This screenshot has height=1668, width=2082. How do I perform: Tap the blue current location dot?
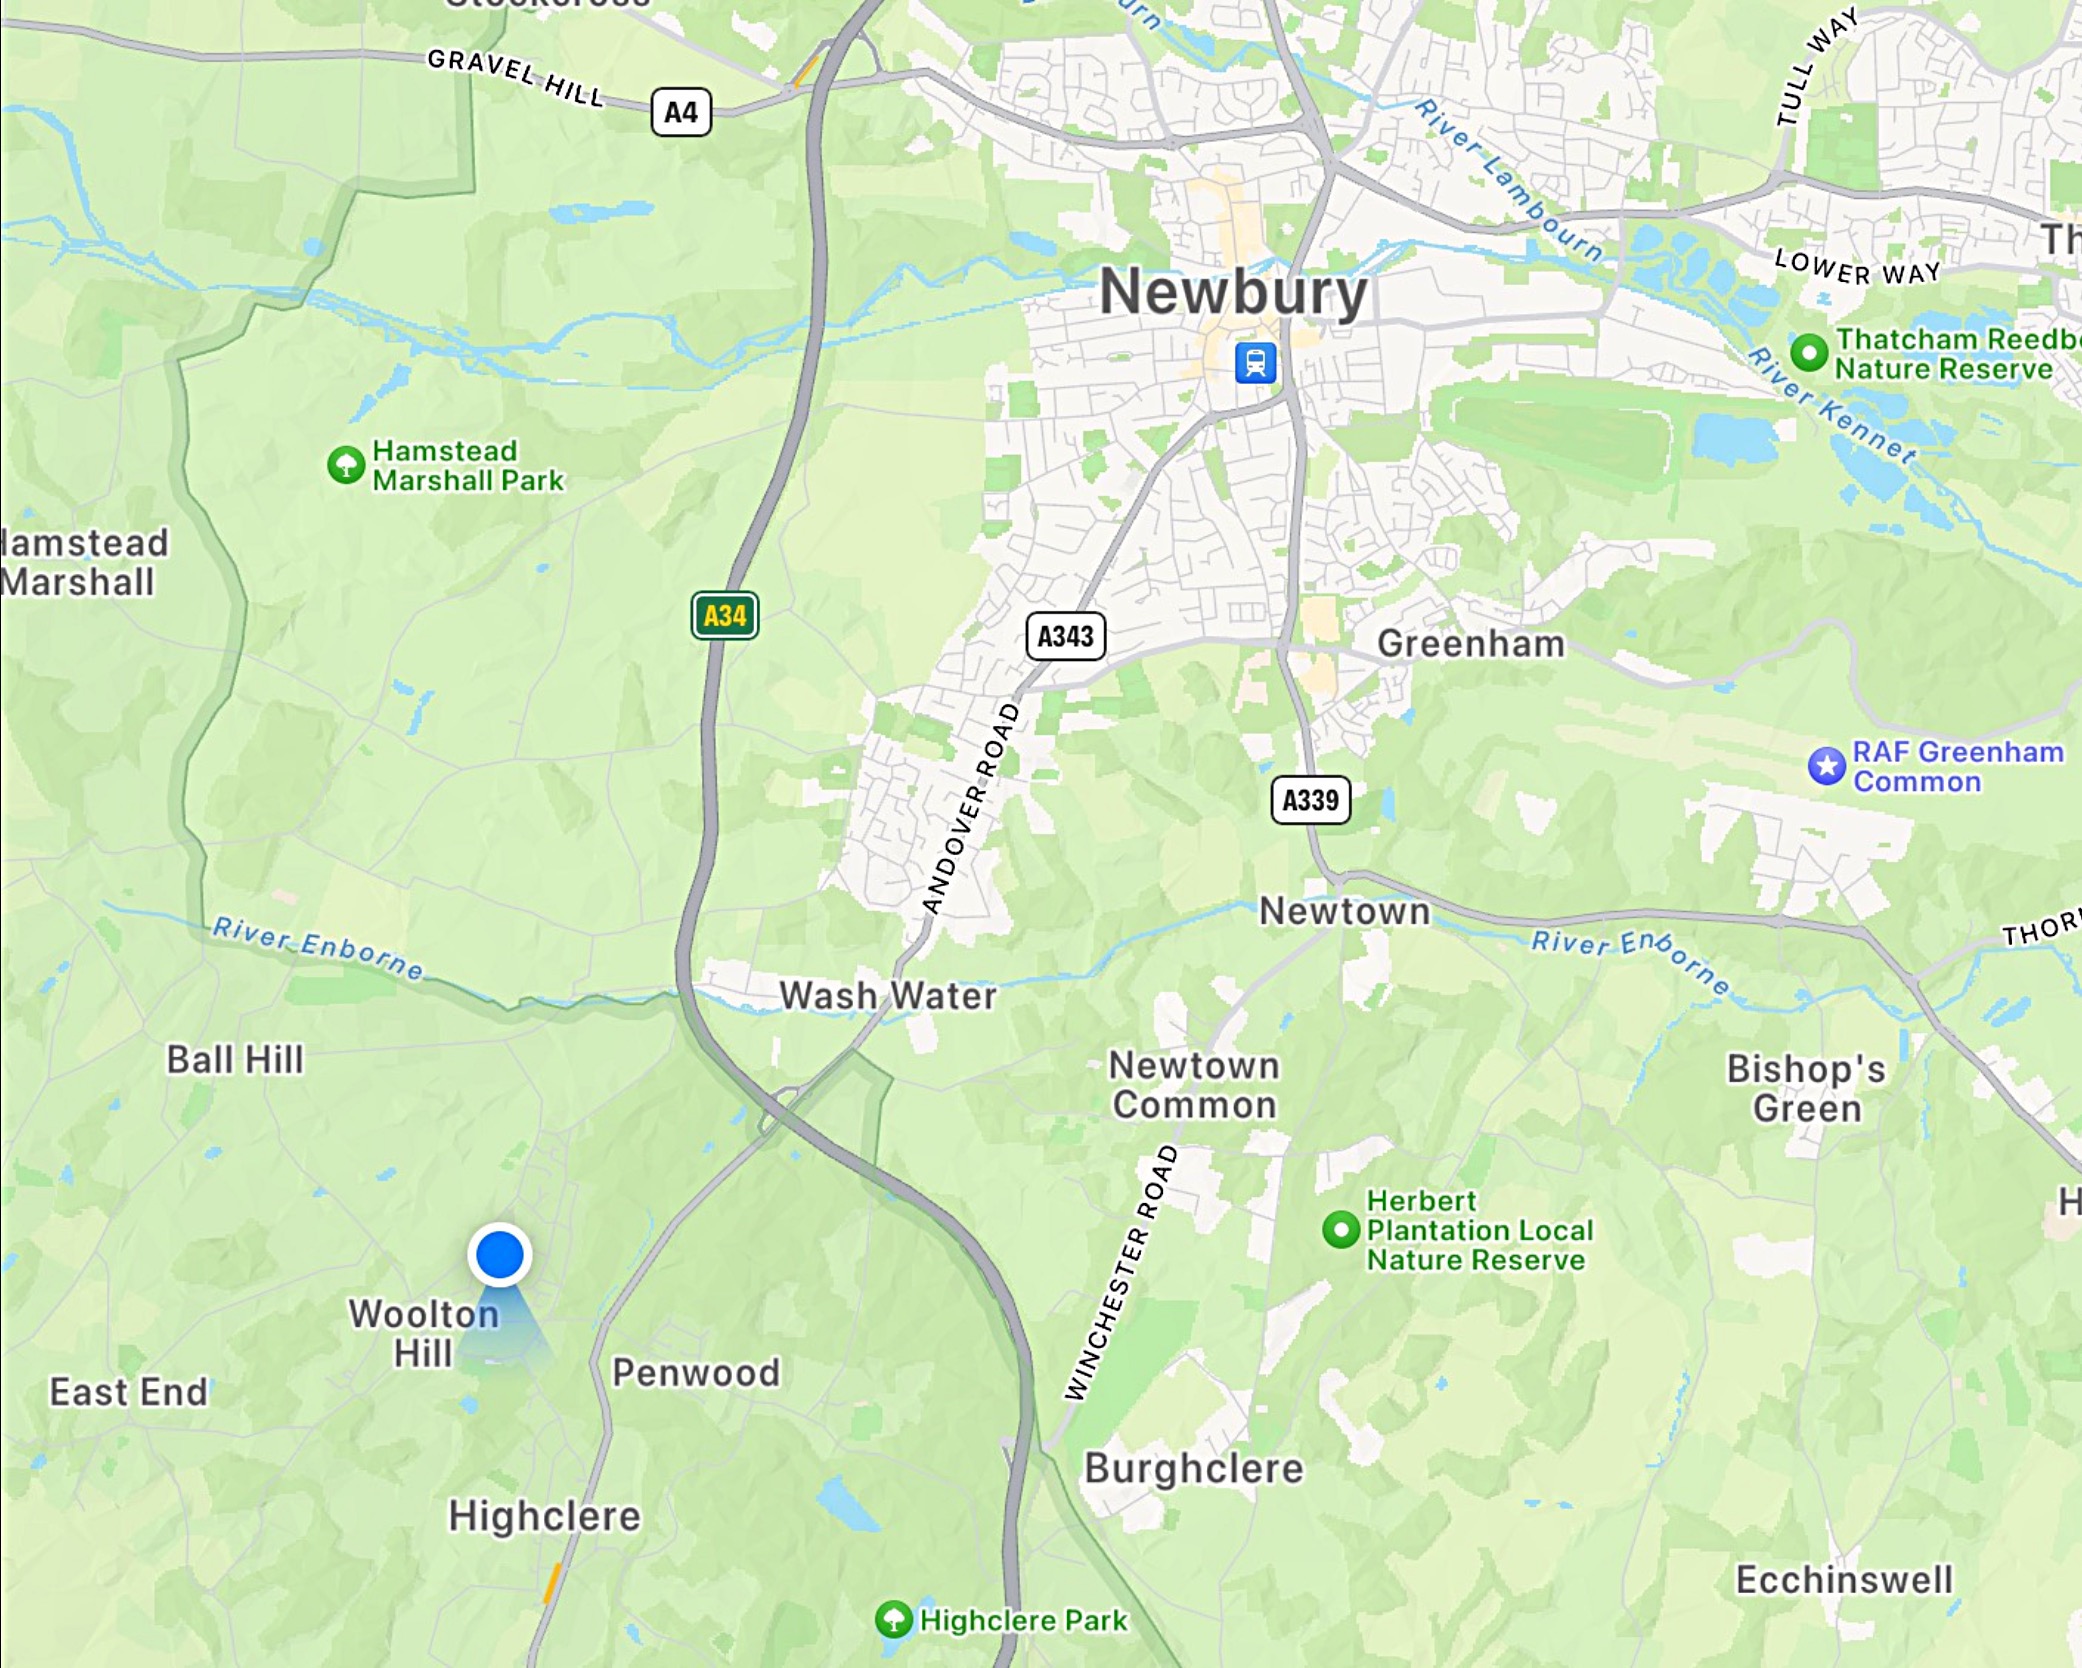pyautogui.click(x=499, y=1254)
